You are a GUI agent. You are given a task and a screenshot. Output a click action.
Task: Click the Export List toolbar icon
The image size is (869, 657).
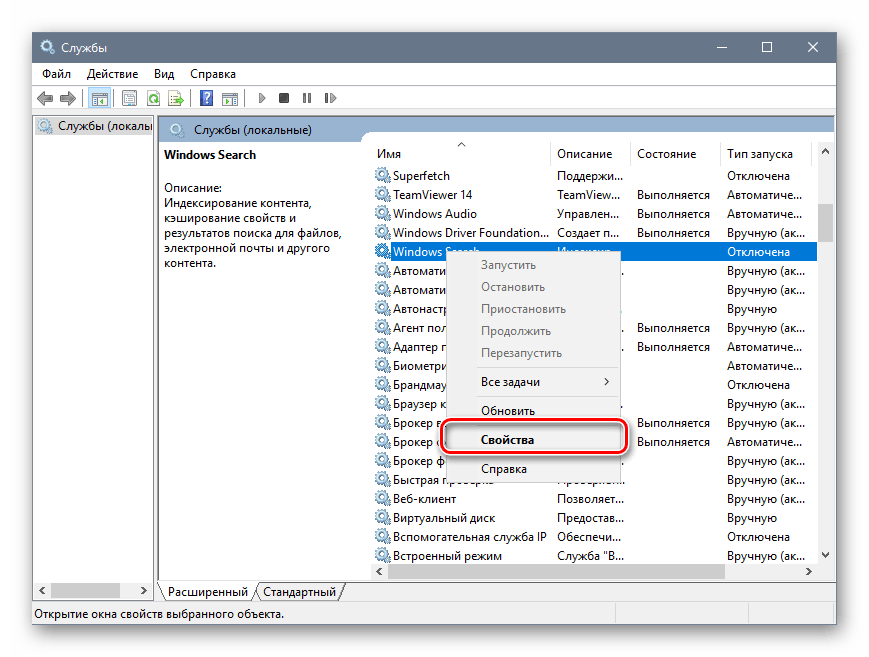(x=176, y=99)
